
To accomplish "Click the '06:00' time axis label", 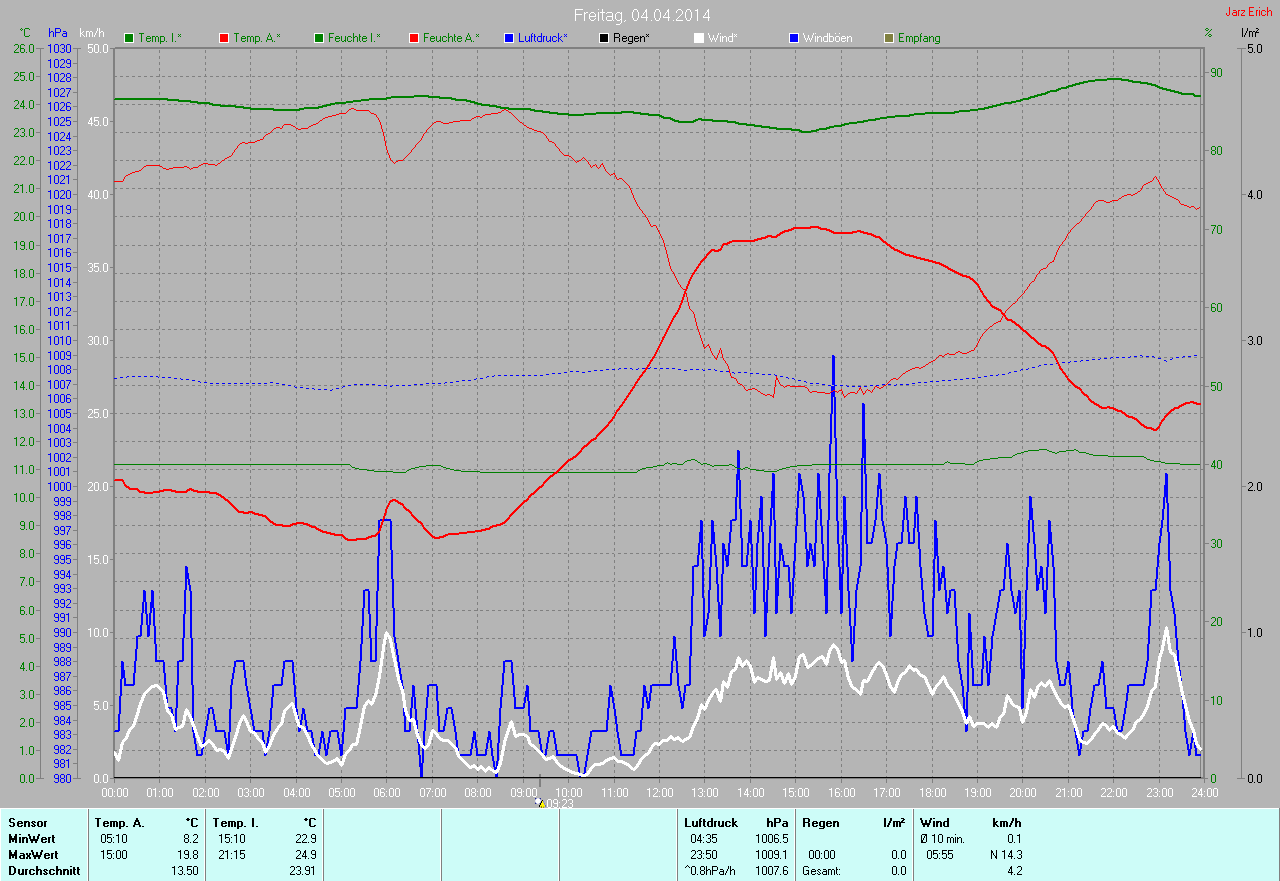I will [x=387, y=792].
